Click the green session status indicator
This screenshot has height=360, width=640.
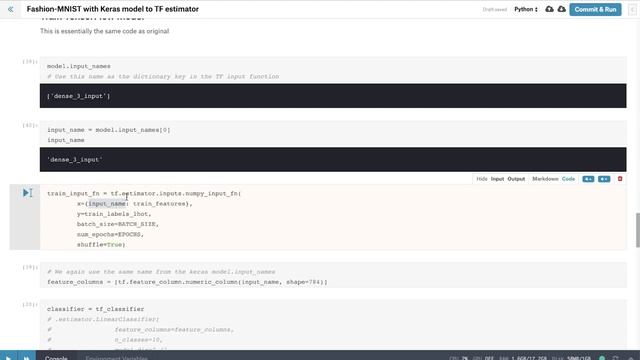pyautogui.click(x=602, y=358)
